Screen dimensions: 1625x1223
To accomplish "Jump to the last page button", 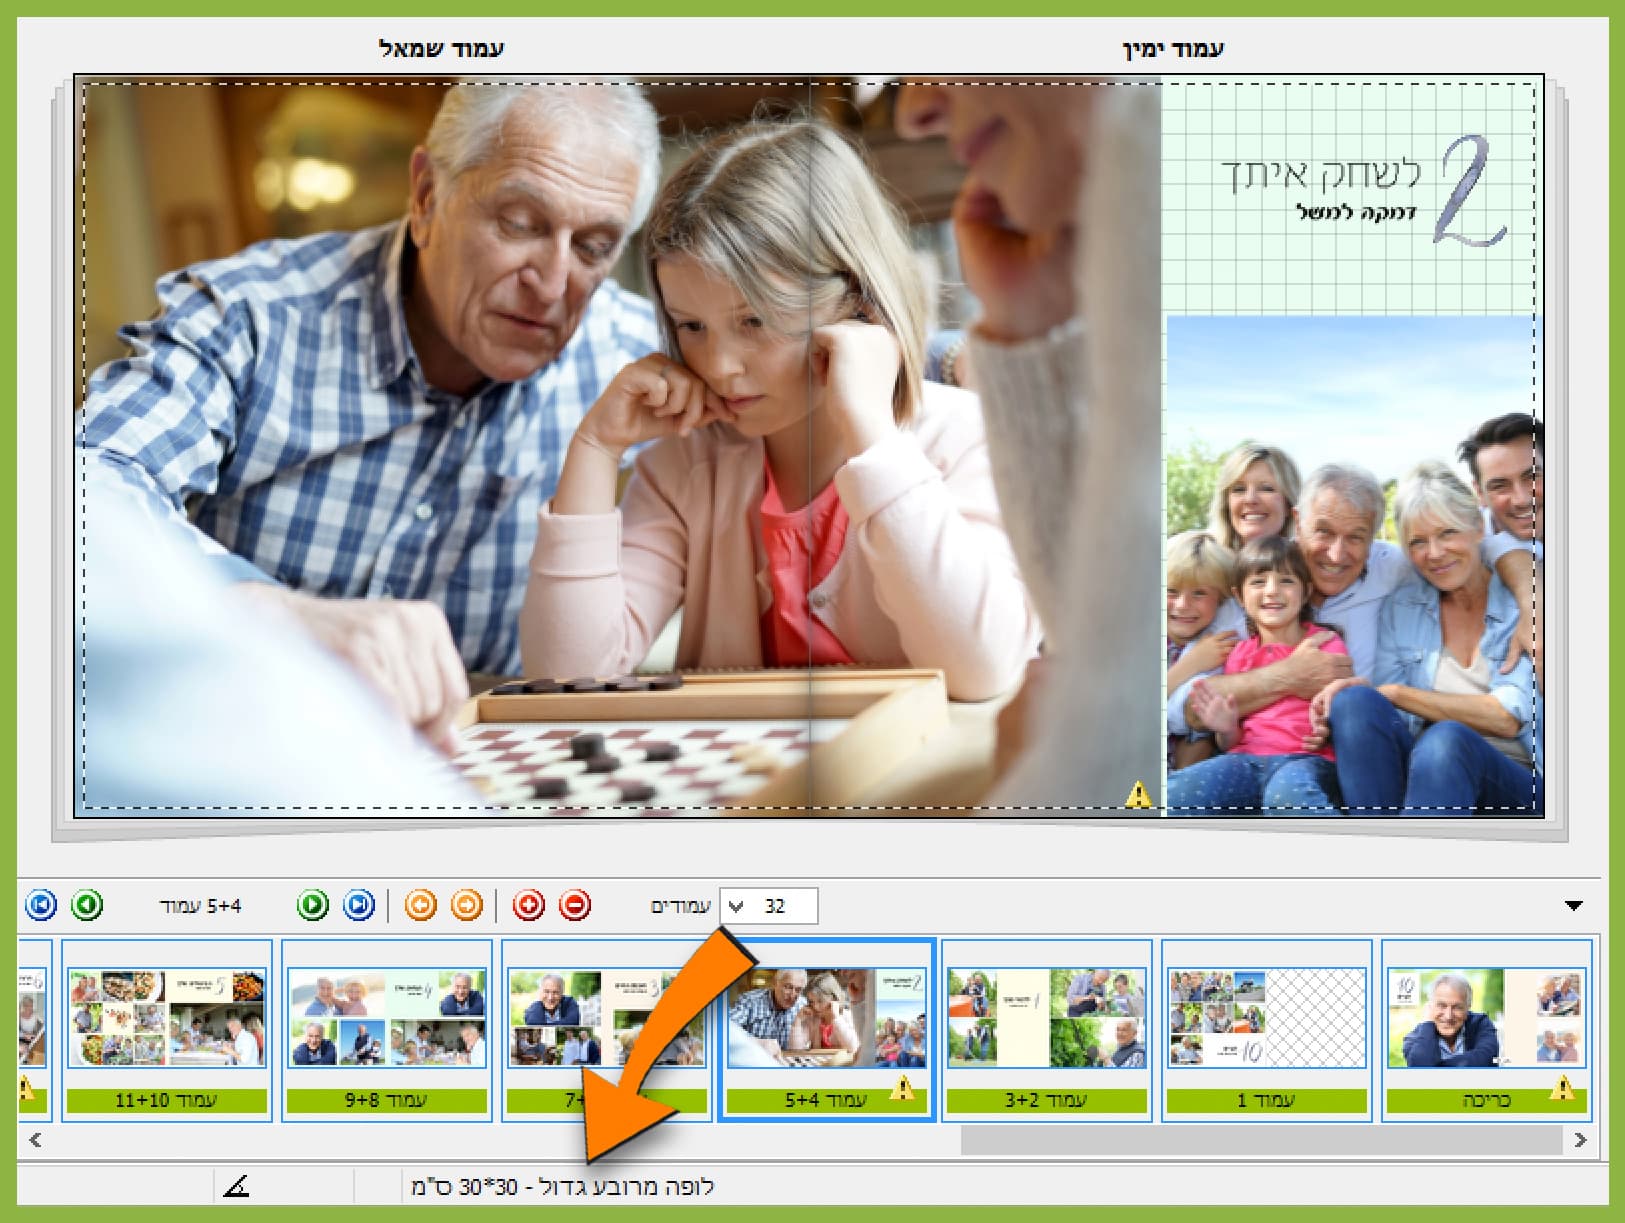I will click(x=359, y=906).
